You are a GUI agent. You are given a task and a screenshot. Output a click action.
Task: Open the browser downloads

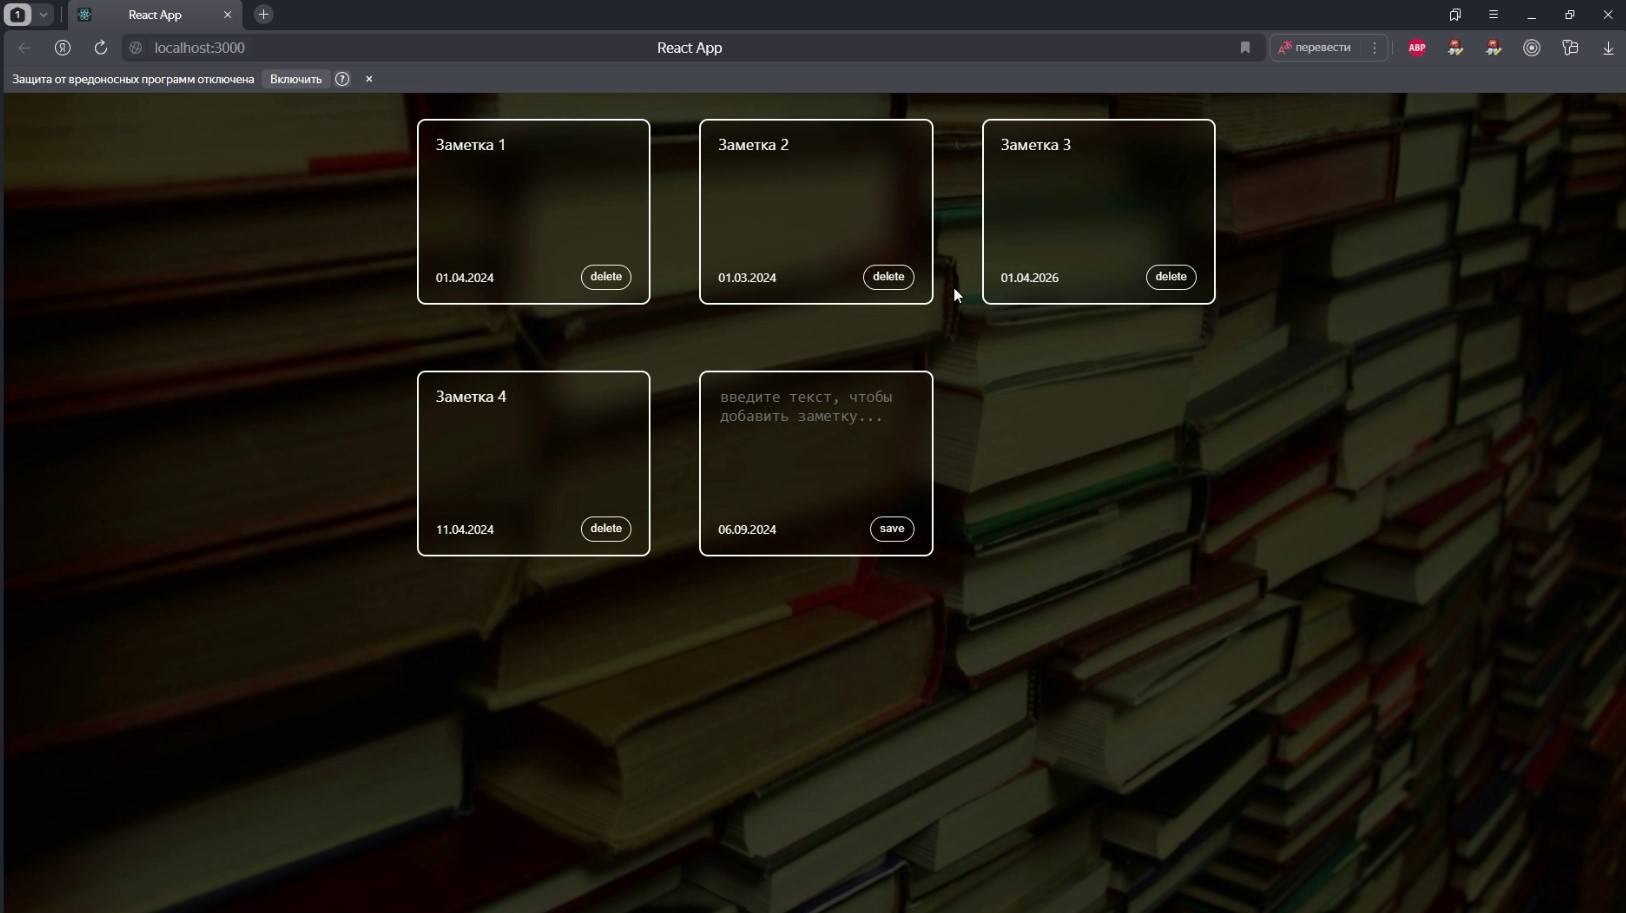[x=1608, y=48]
